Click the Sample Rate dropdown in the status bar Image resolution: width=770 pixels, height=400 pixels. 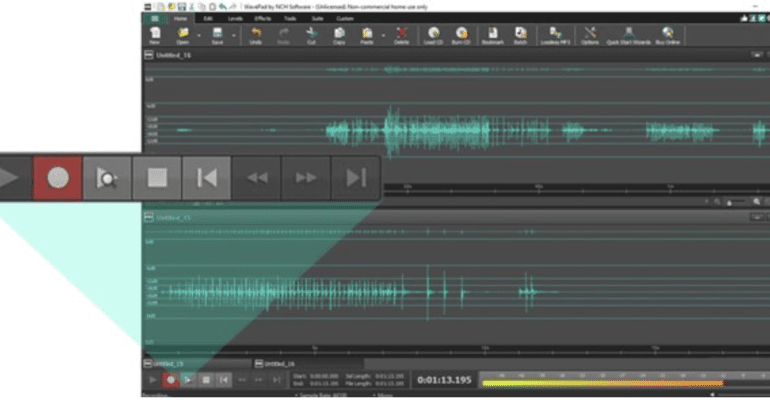point(322,395)
